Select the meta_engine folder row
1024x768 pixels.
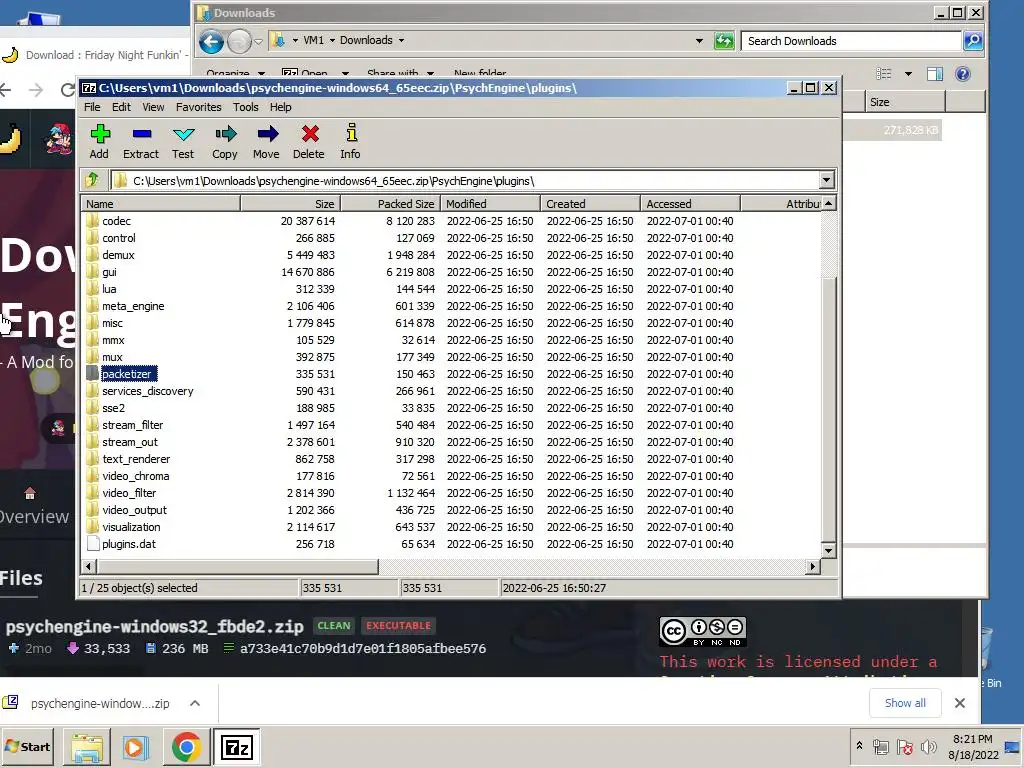[451, 306]
